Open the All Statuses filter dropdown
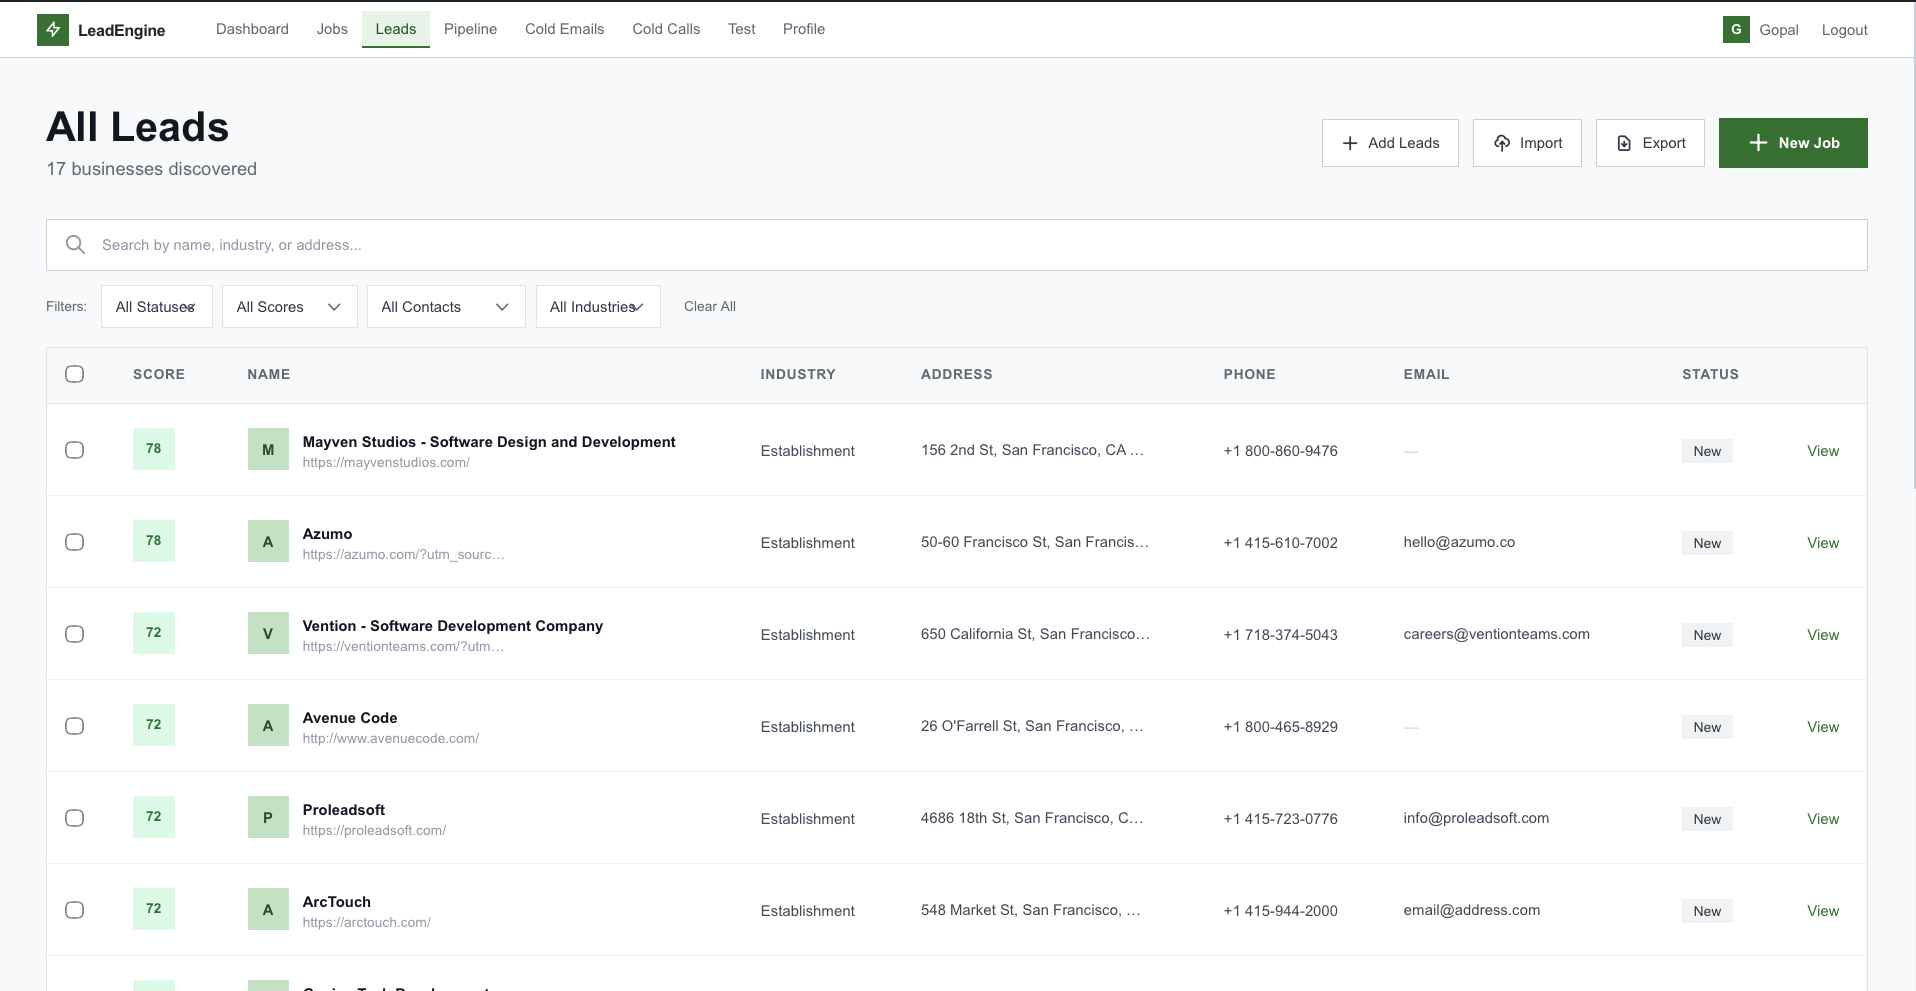The height and width of the screenshot is (991, 1916). point(156,306)
